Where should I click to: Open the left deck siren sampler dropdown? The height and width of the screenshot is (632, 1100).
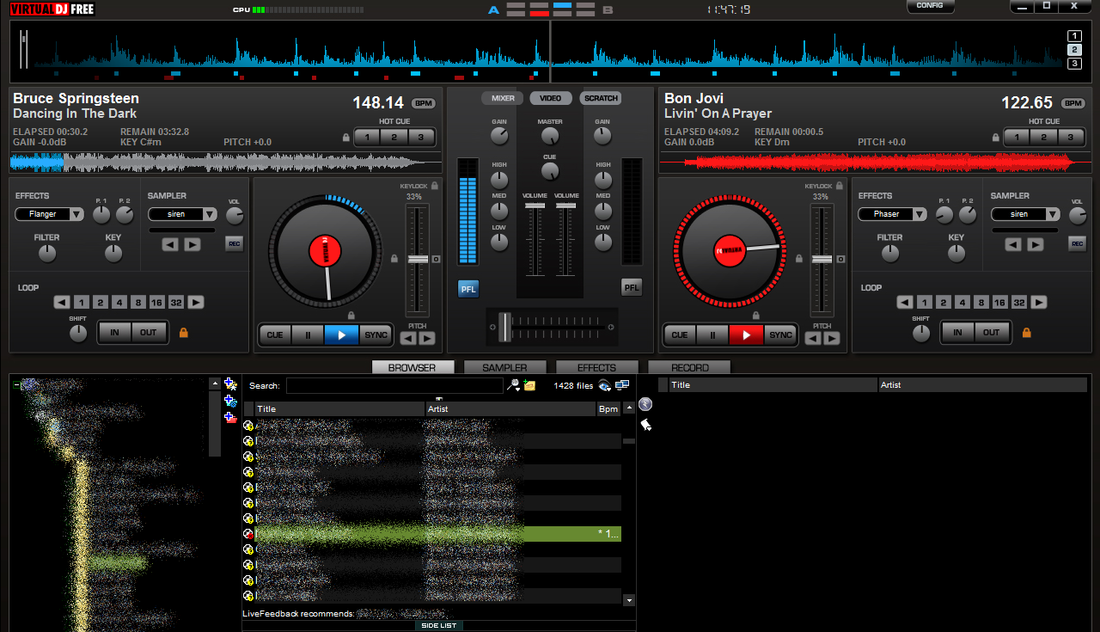pyautogui.click(x=210, y=214)
